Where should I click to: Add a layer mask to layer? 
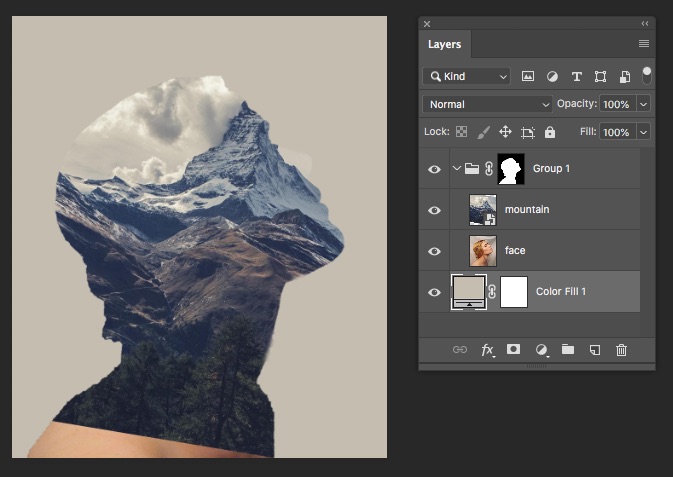(514, 350)
